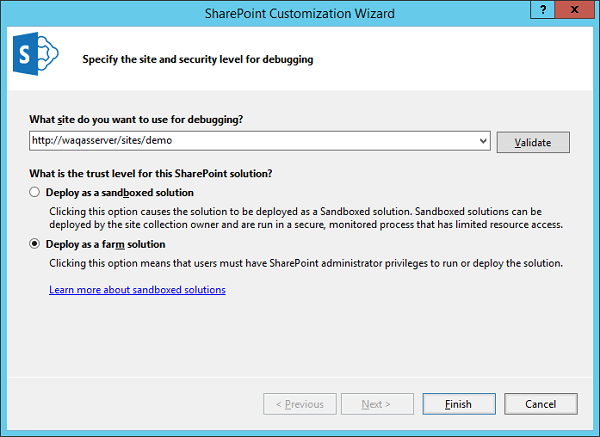Open Learn more about sandboxed solutions link
600x437 pixels.
point(137,290)
